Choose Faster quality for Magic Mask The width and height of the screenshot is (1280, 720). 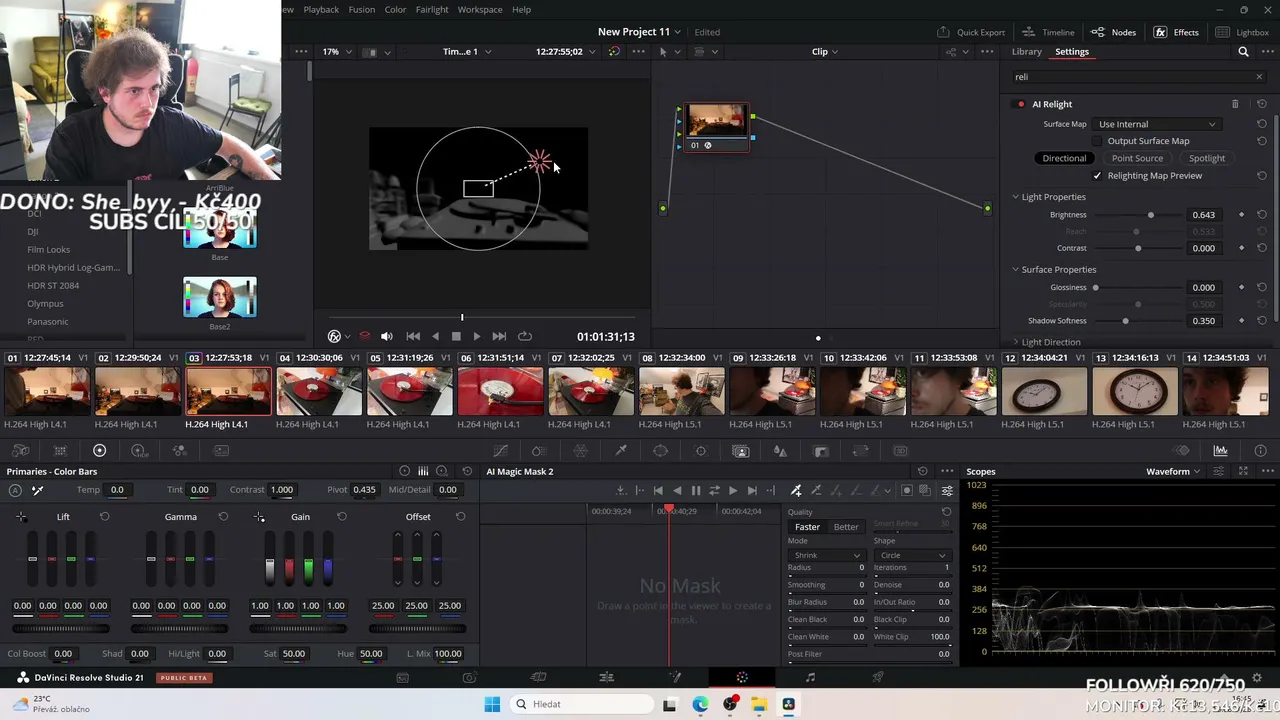pyautogui.click(x=807, y=527)
